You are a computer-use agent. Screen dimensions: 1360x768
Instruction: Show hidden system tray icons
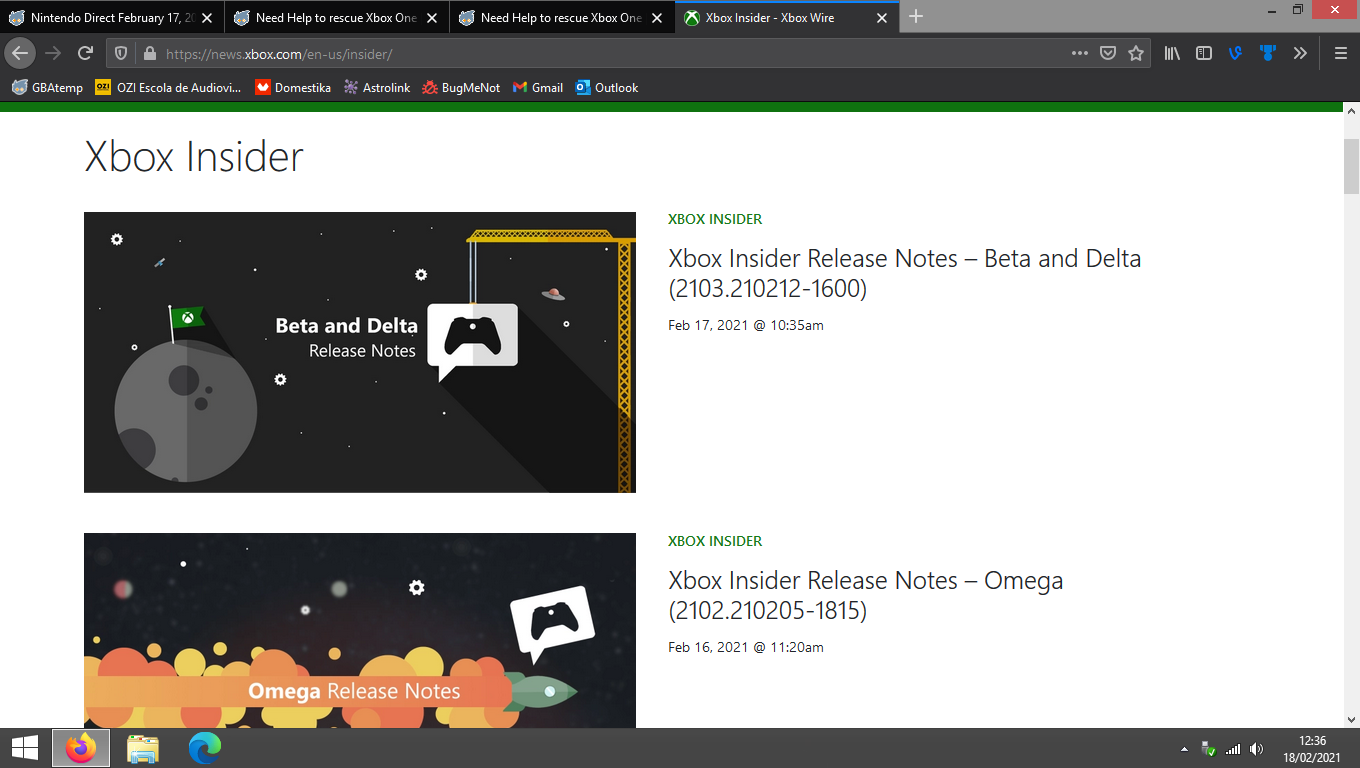click(x=1185, y=749)
